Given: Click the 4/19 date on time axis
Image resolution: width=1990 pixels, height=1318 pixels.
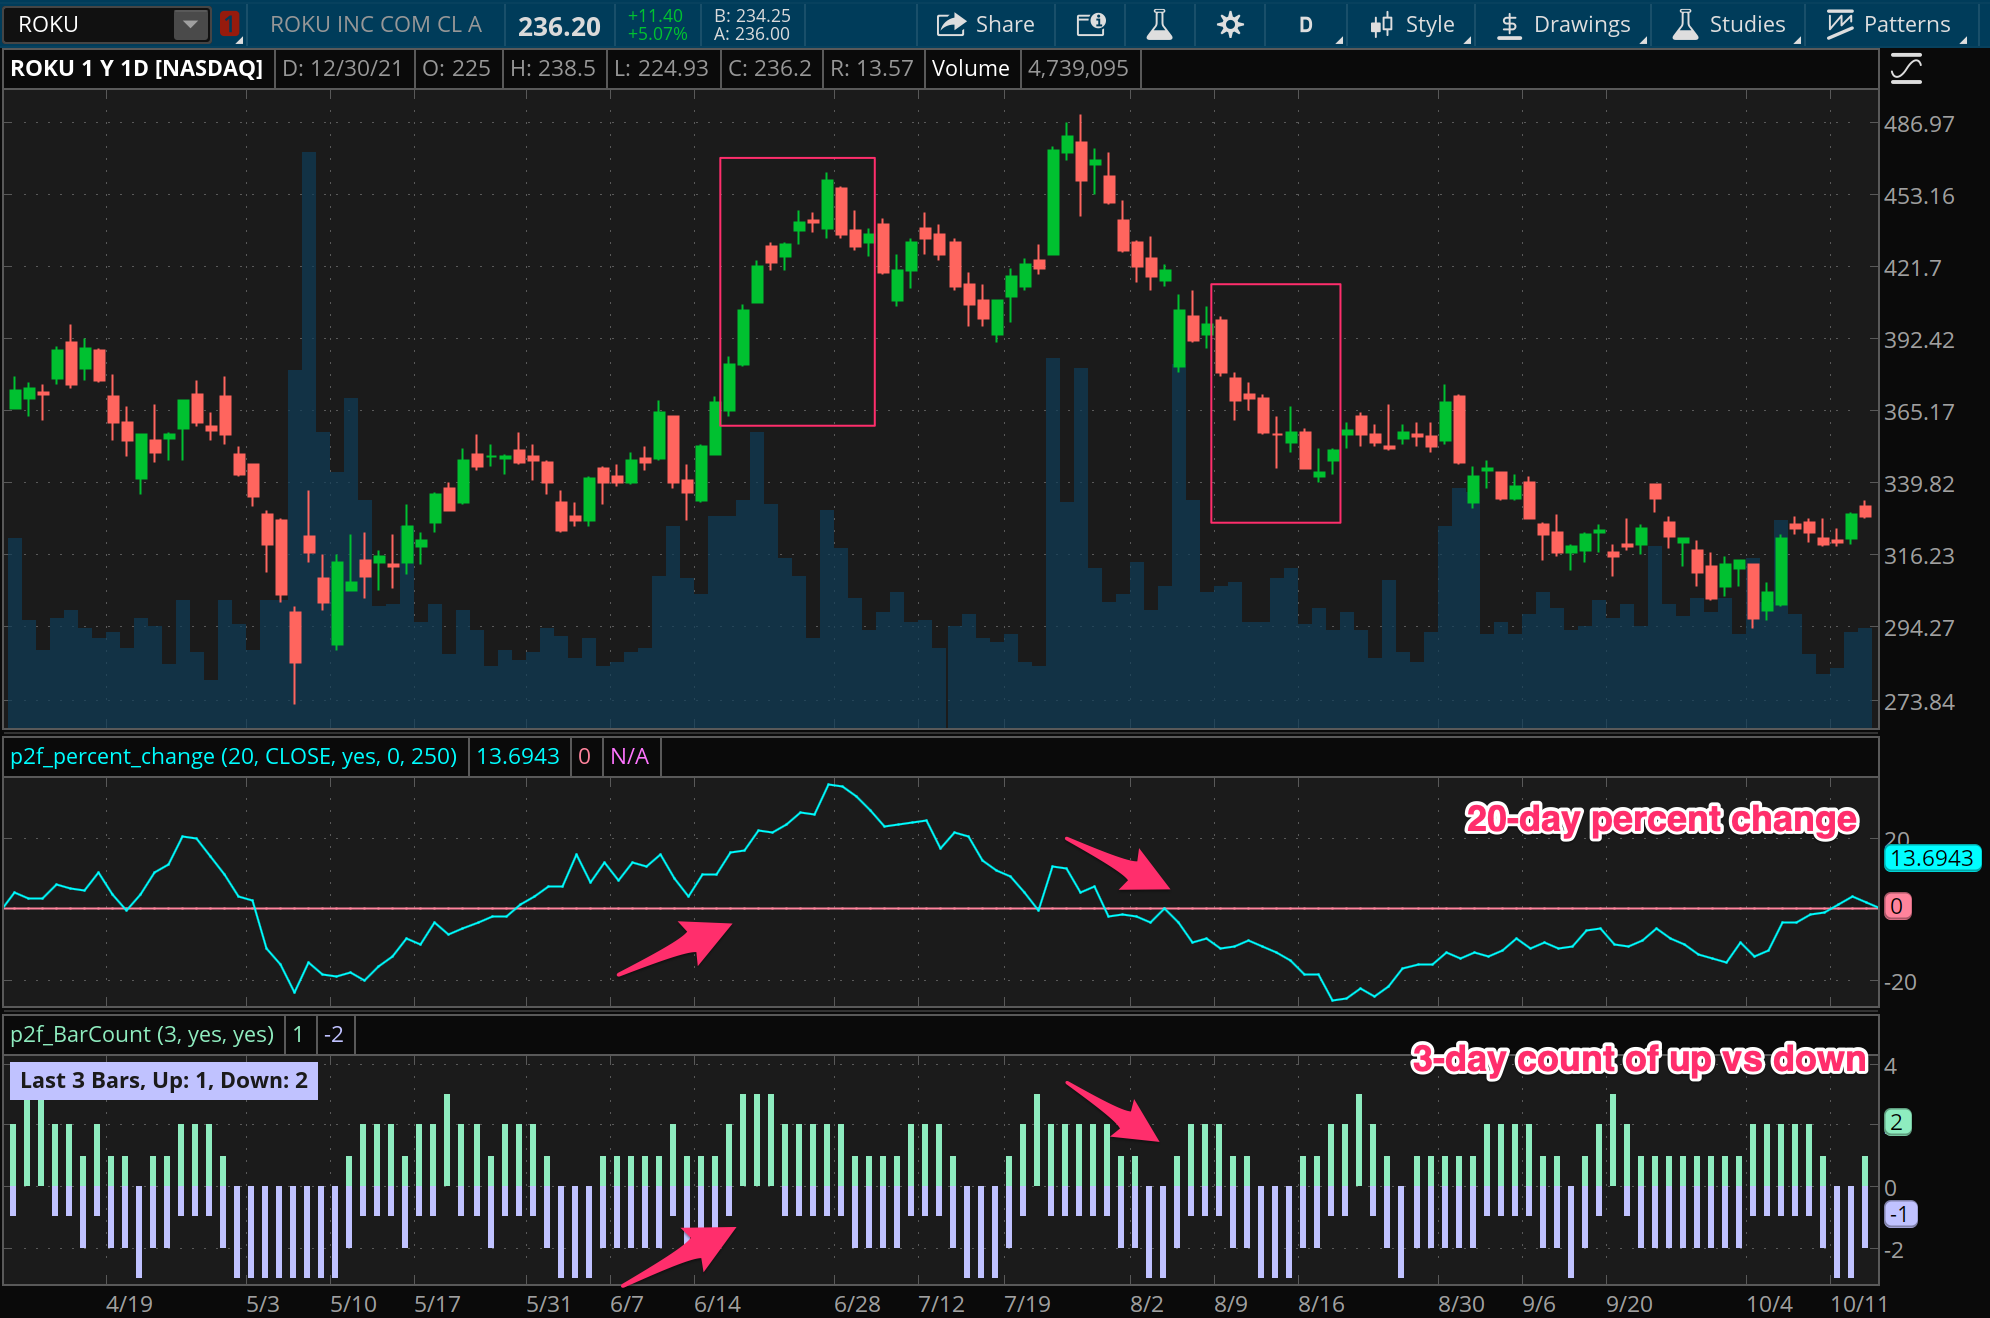Looking at the screenshot, I should coord(129,1304).
